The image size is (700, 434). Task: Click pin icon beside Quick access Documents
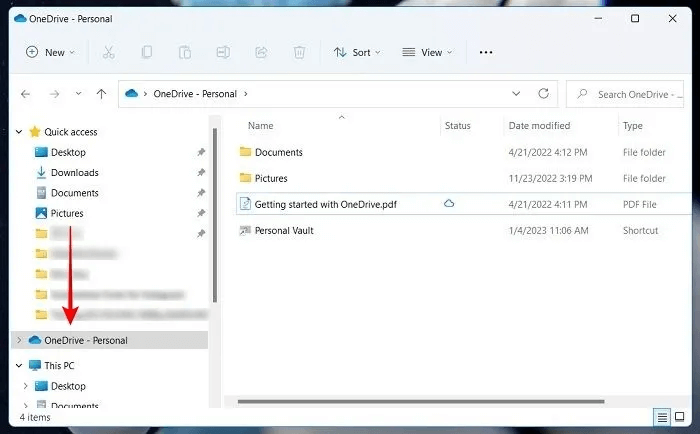tap(201, 193)
